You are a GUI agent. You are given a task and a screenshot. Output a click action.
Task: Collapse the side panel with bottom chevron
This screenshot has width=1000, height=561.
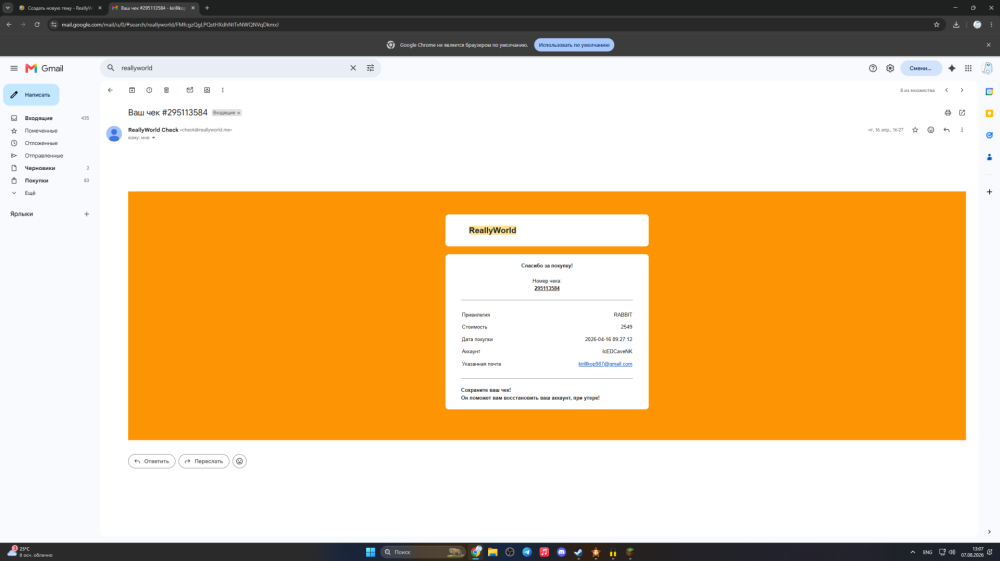pos(989,532)
